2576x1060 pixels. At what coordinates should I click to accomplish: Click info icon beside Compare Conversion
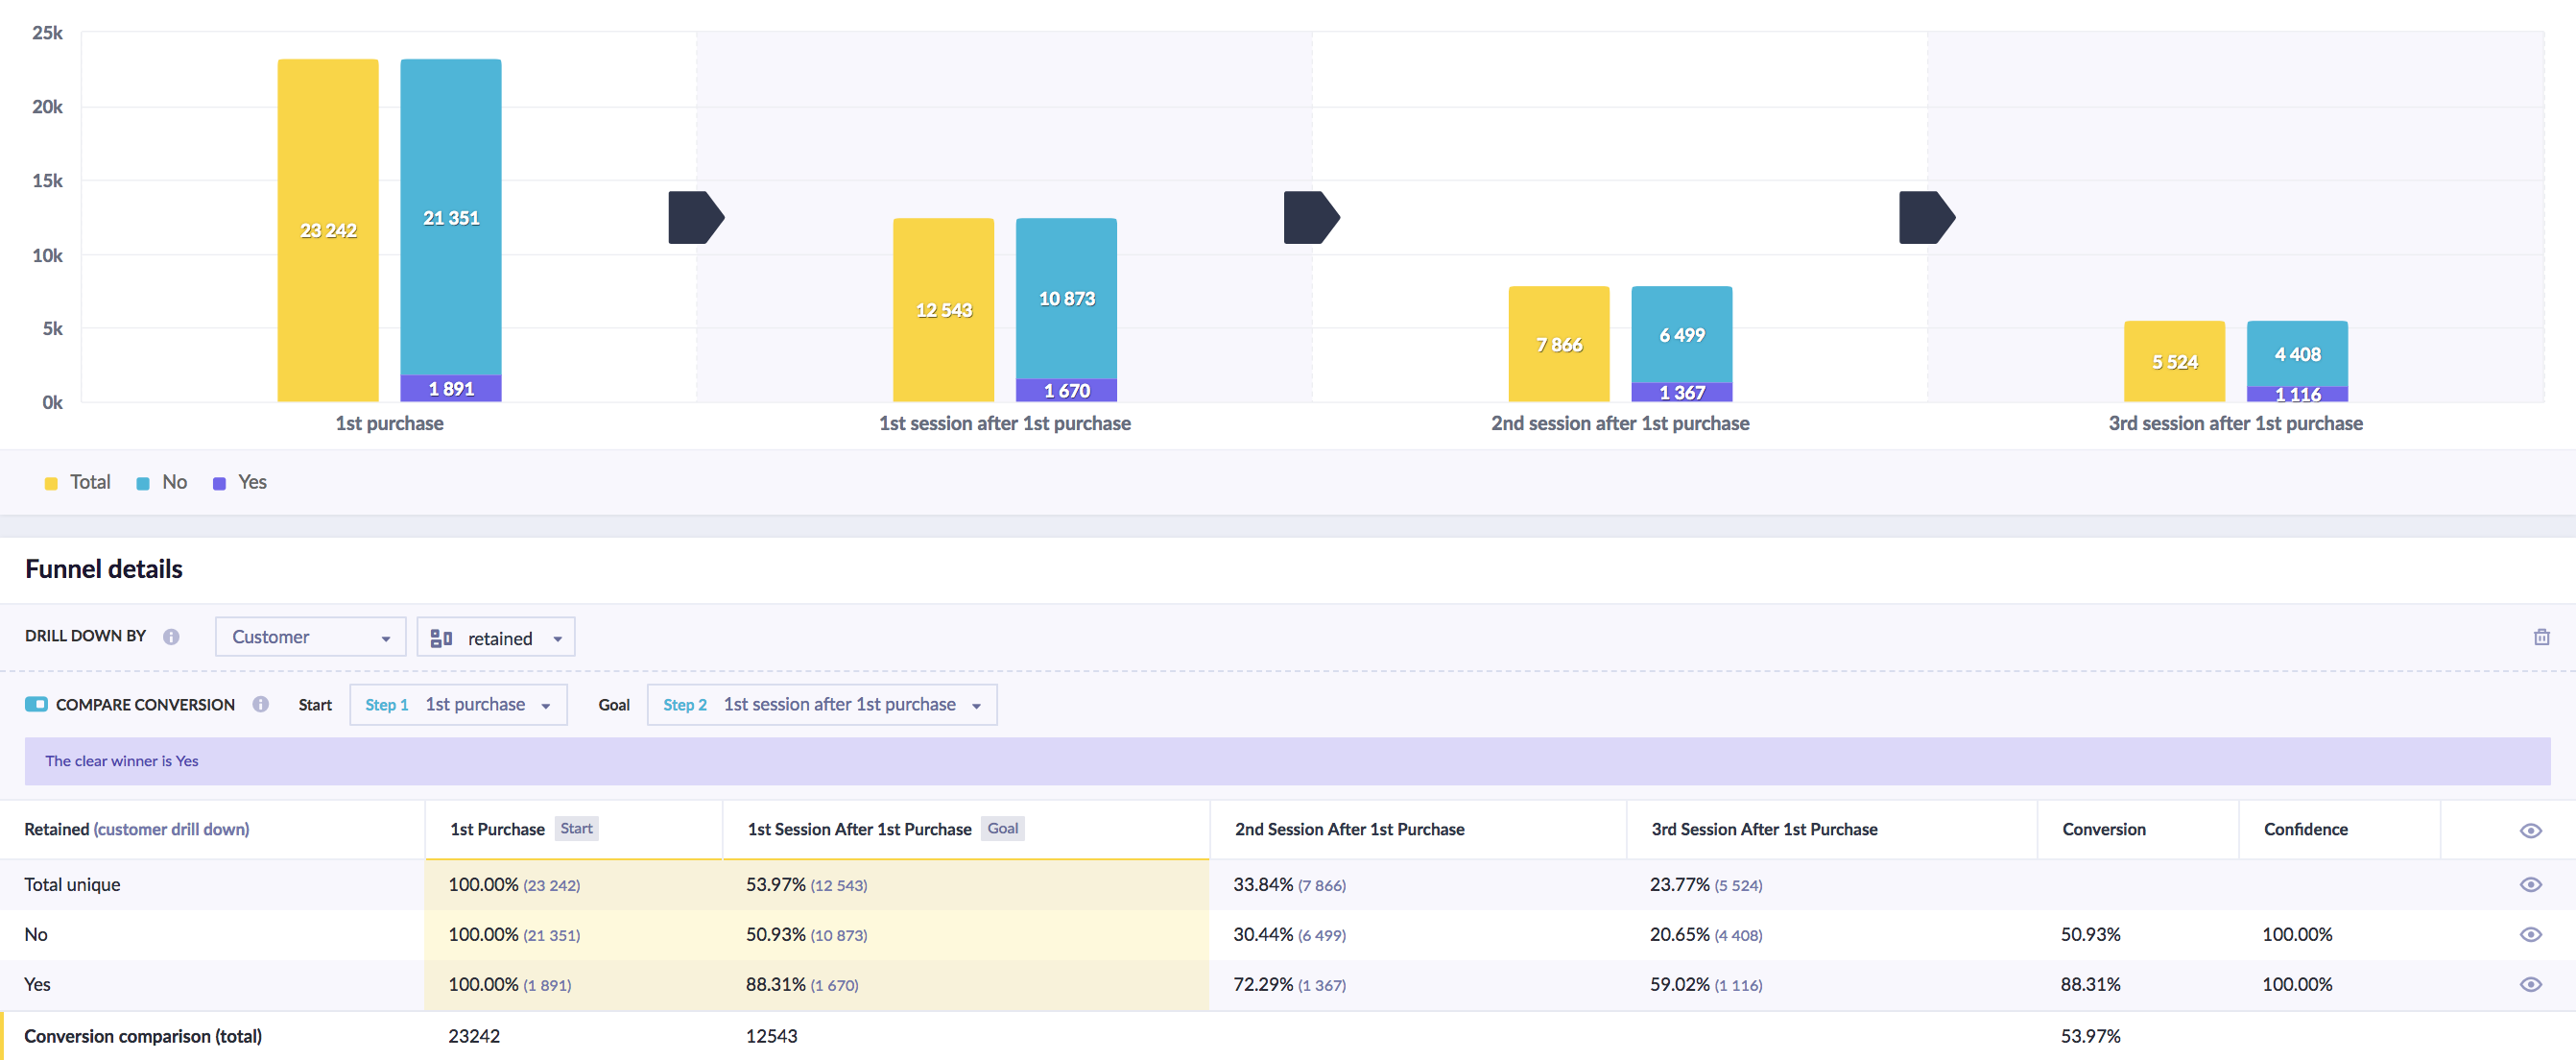point(261,704)
